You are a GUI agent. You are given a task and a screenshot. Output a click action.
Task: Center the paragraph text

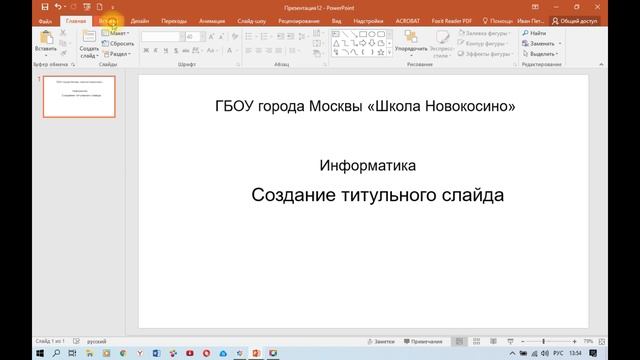pos(258,51)
